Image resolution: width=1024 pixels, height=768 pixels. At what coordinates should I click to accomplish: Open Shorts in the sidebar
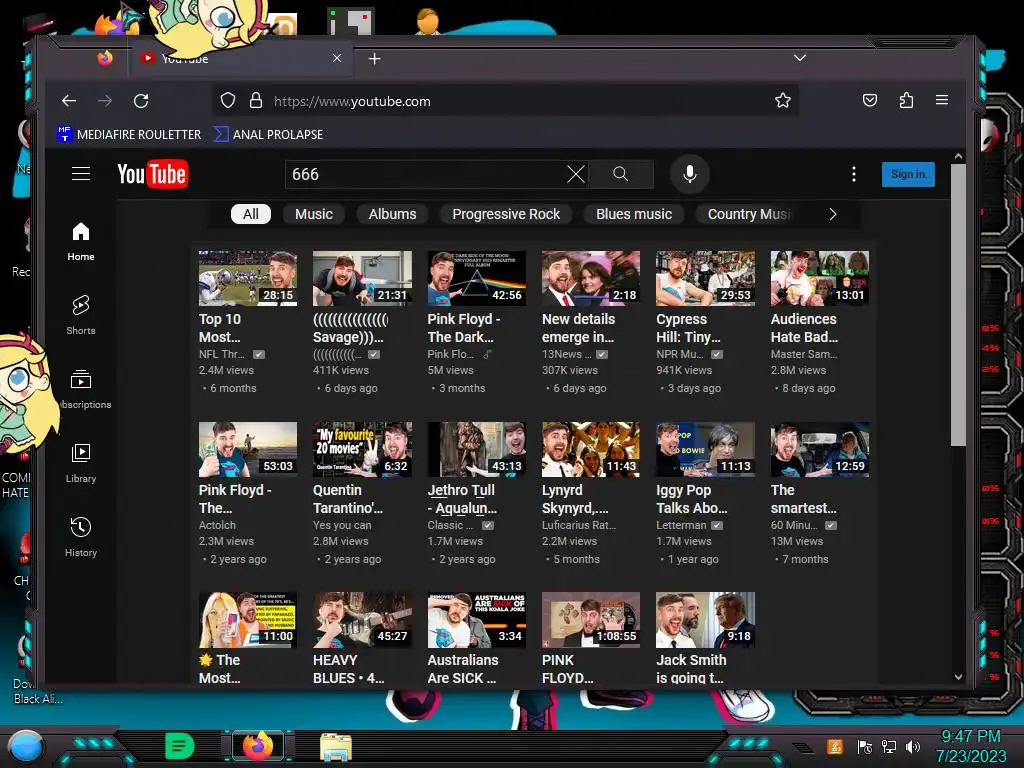tap(81, 315)
